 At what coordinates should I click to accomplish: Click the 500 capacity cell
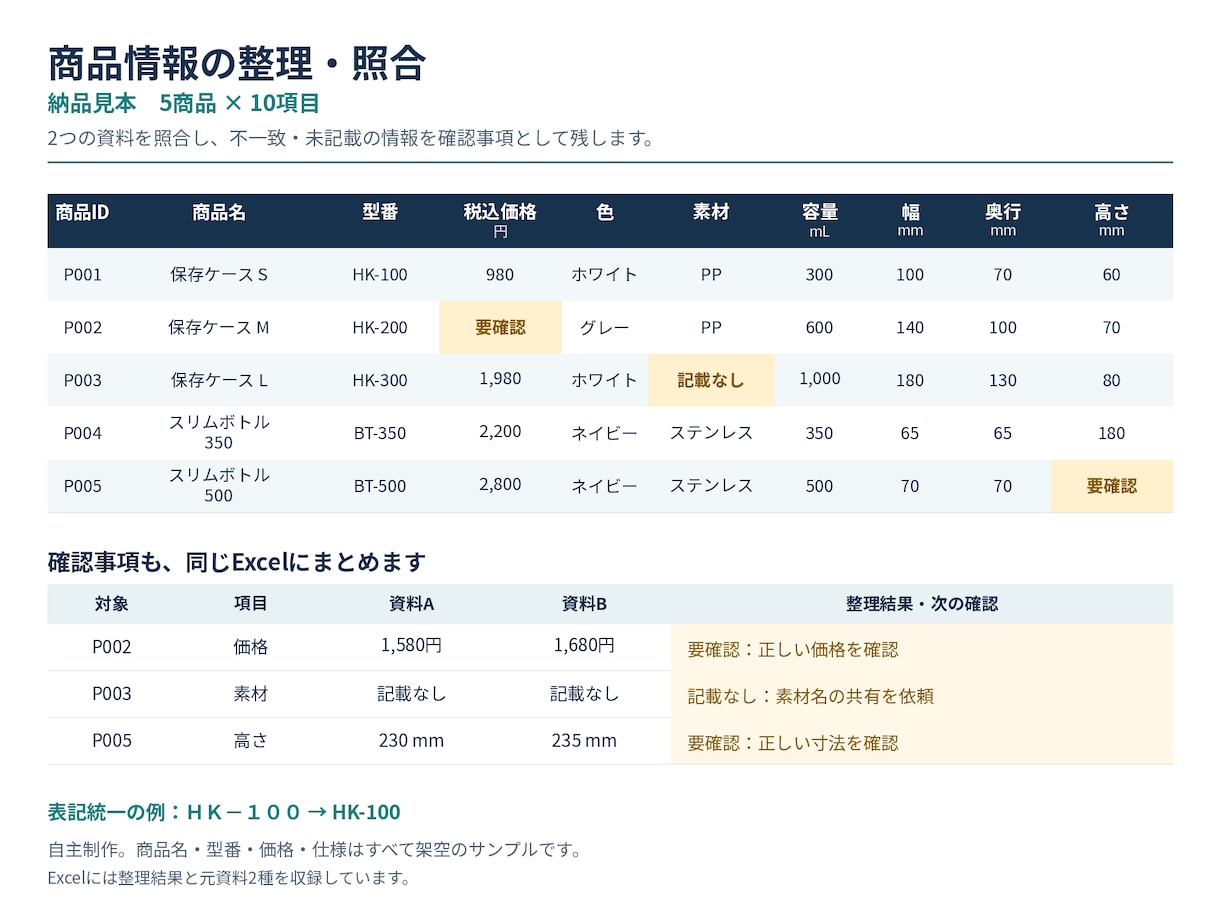coord(819,487)
